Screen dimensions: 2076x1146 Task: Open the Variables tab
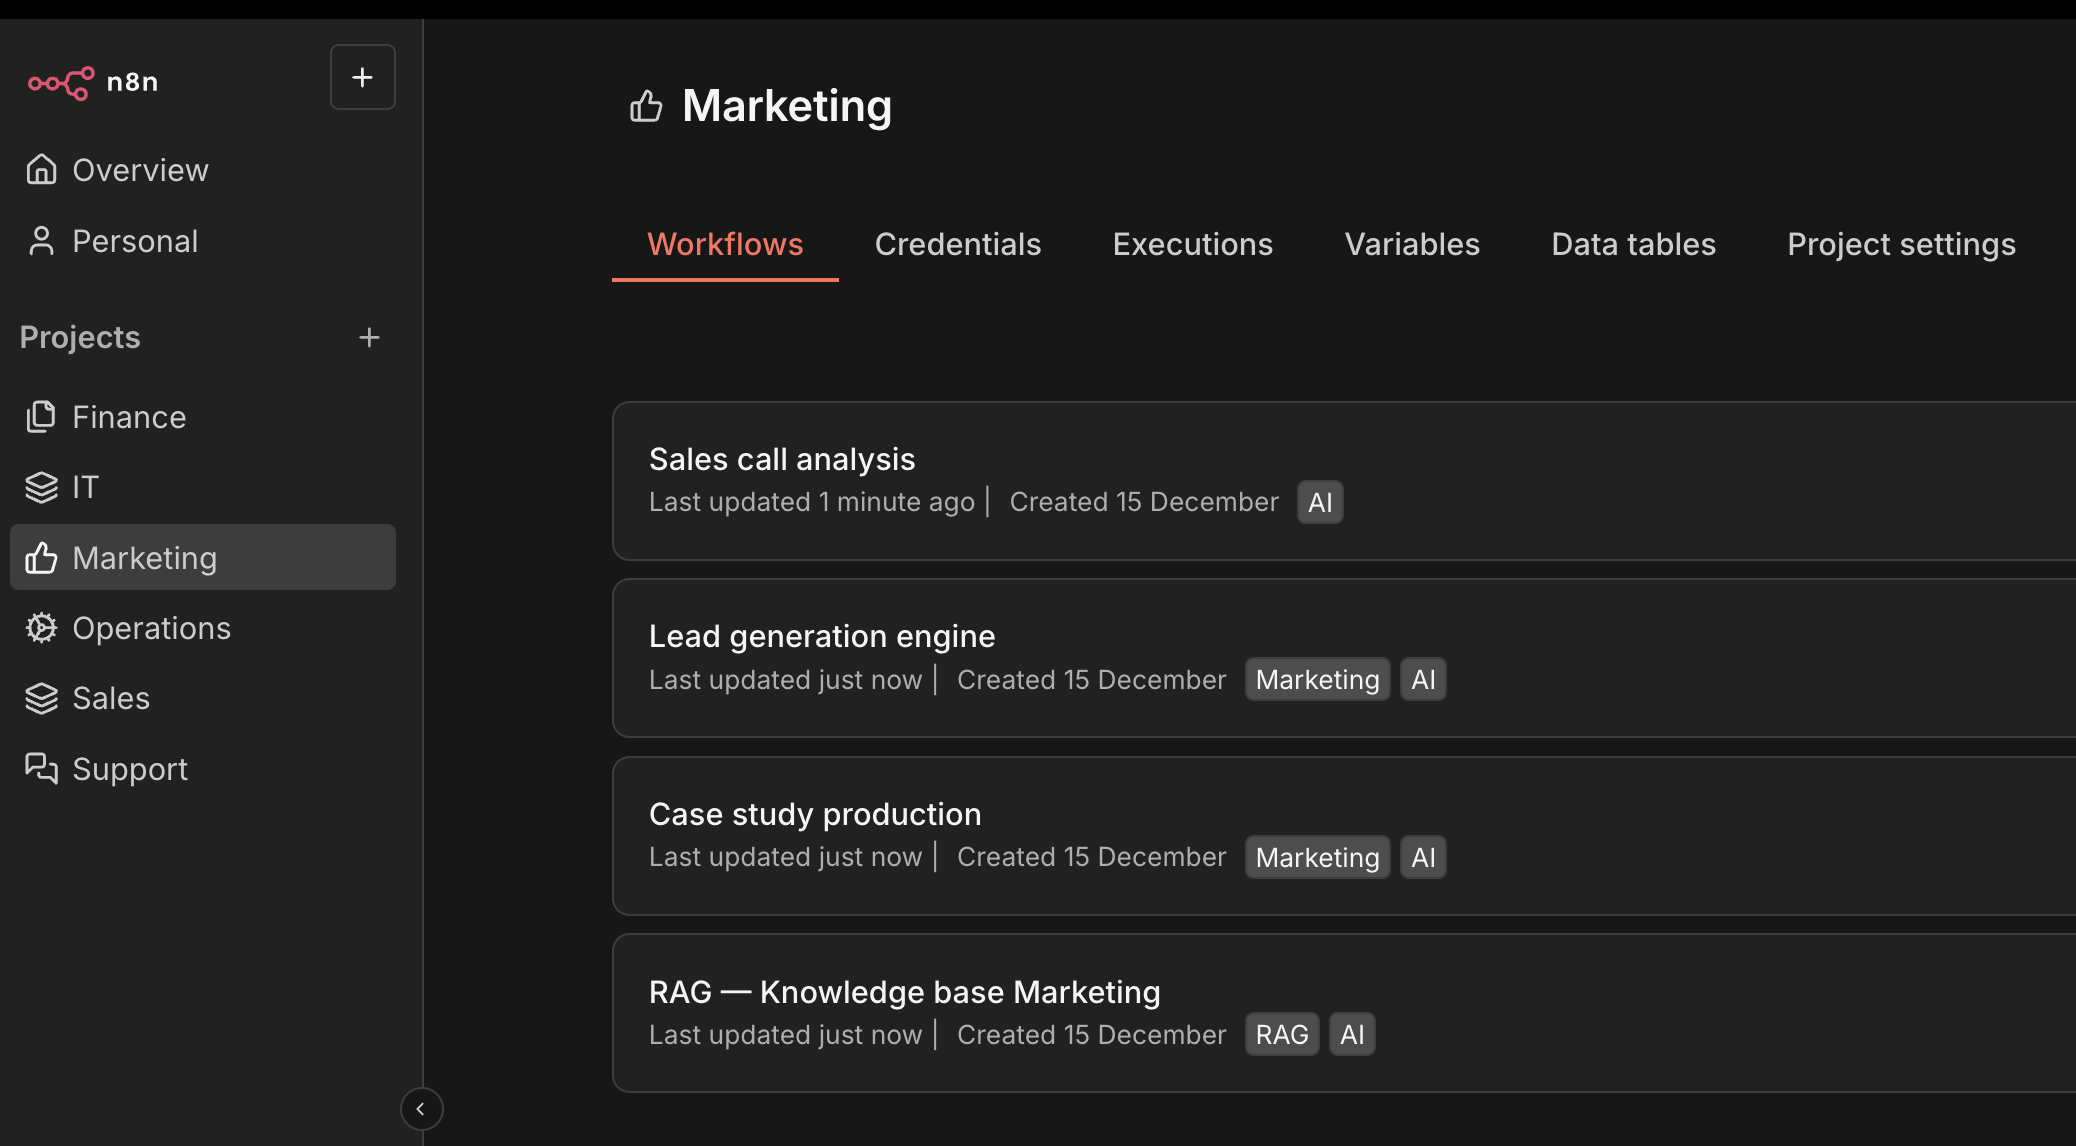tap(1411, 244)
